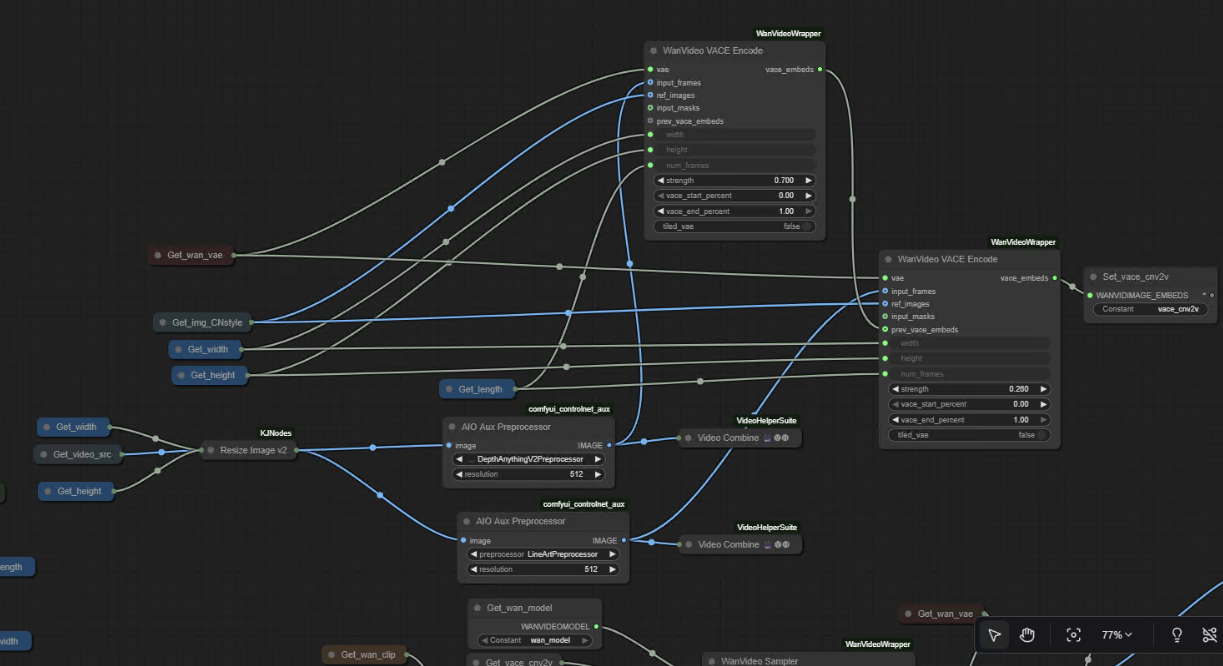Viewport: 1223px width, 666px height.
Task: Activate the select (arrow cursor) mode
Action: point(994,635)
